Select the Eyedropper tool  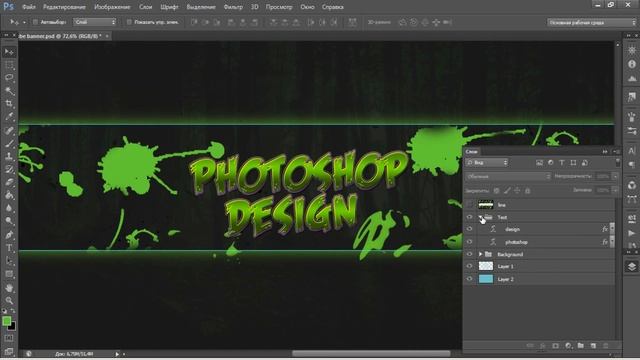[x=9, y=117]
